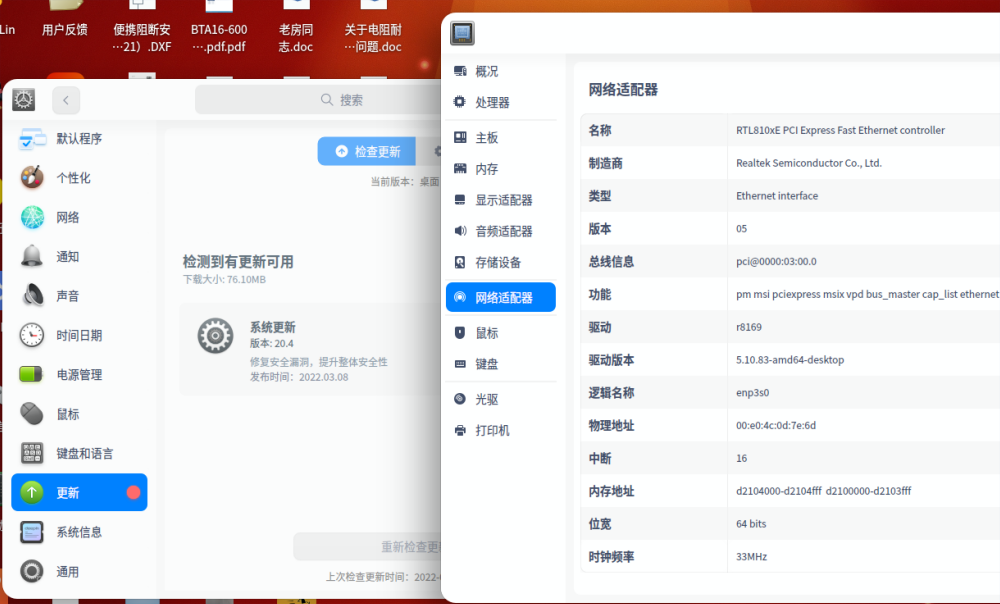Click the r8169 driver value

[x=749, y=327]
